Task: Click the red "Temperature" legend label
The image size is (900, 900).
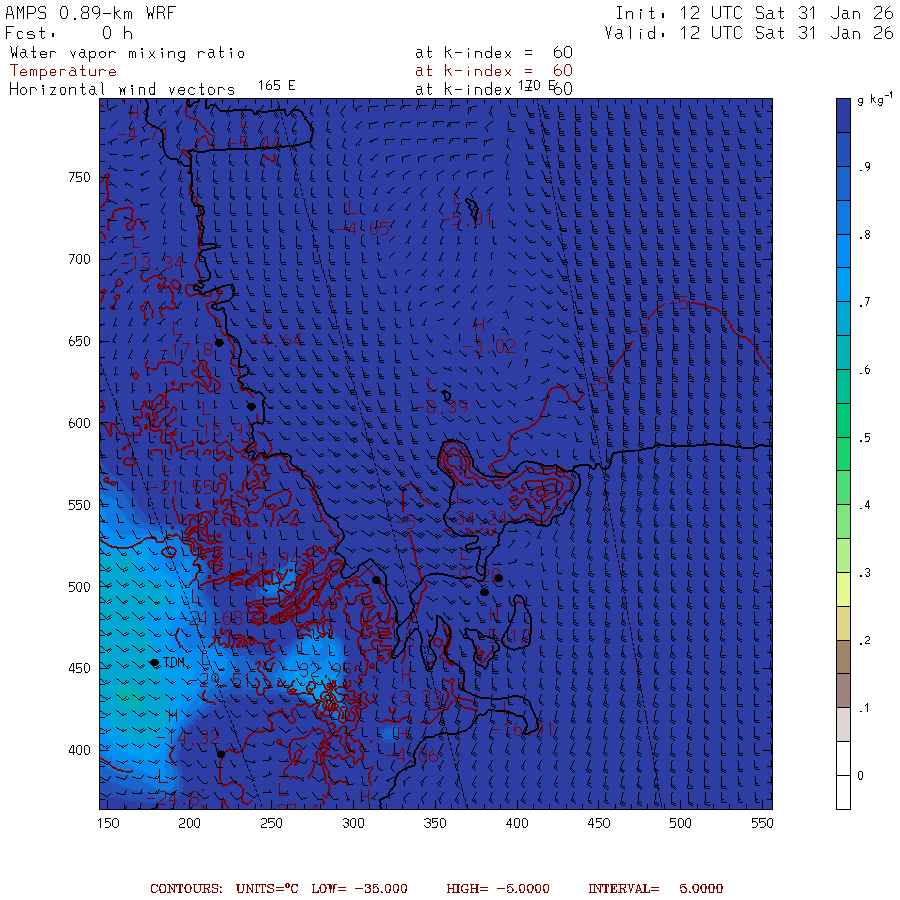Action: pos(63,71)
